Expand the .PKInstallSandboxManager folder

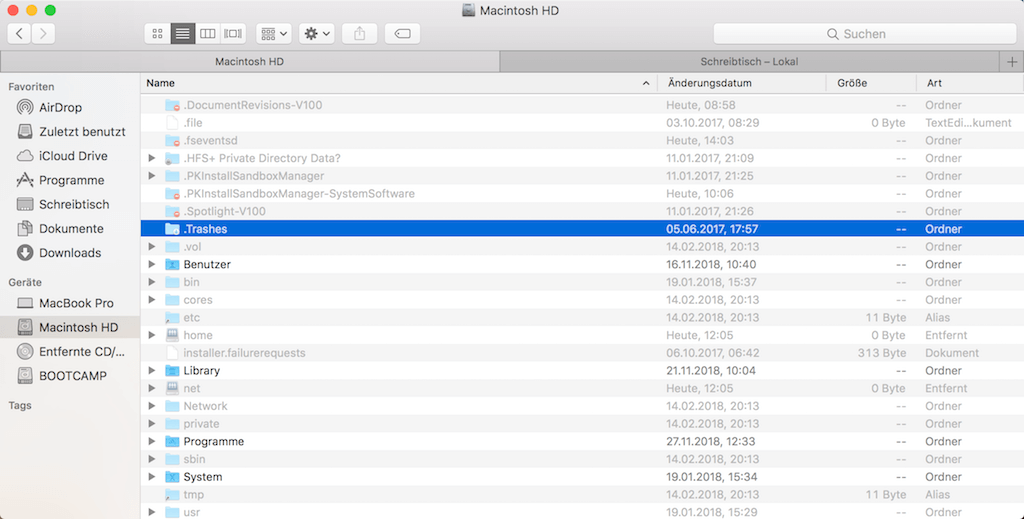click(152, 176)
